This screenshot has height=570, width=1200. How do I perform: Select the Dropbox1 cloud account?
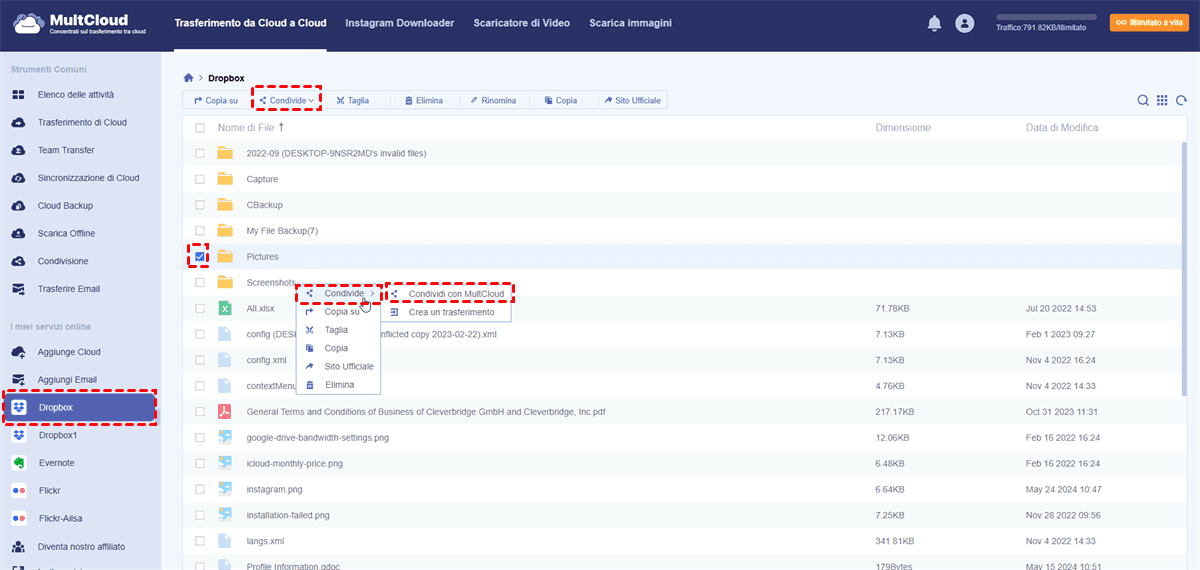(x=58, y=435)
